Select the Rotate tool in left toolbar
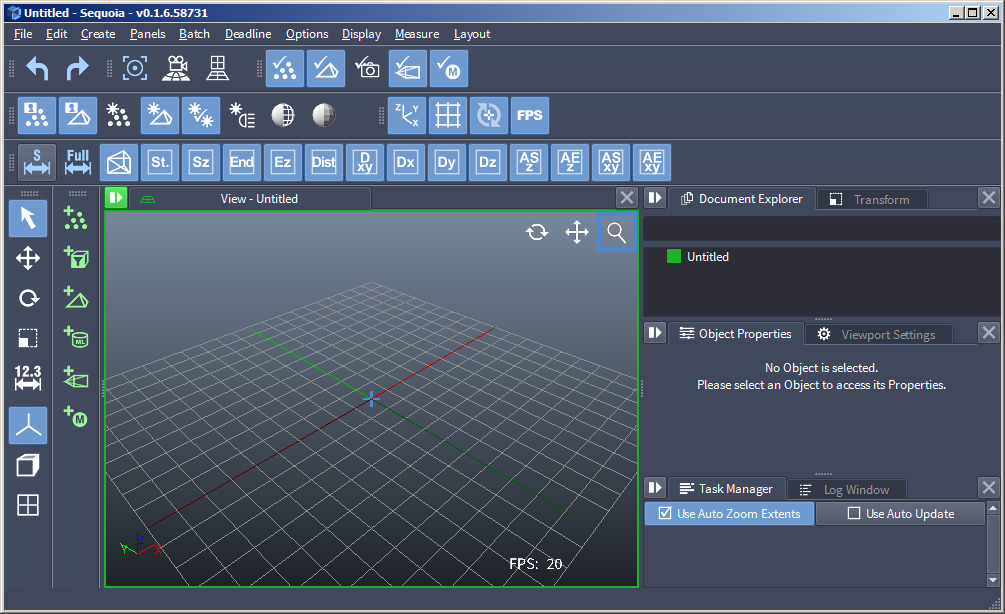1005x614 pixels. (x=28, y=299)
